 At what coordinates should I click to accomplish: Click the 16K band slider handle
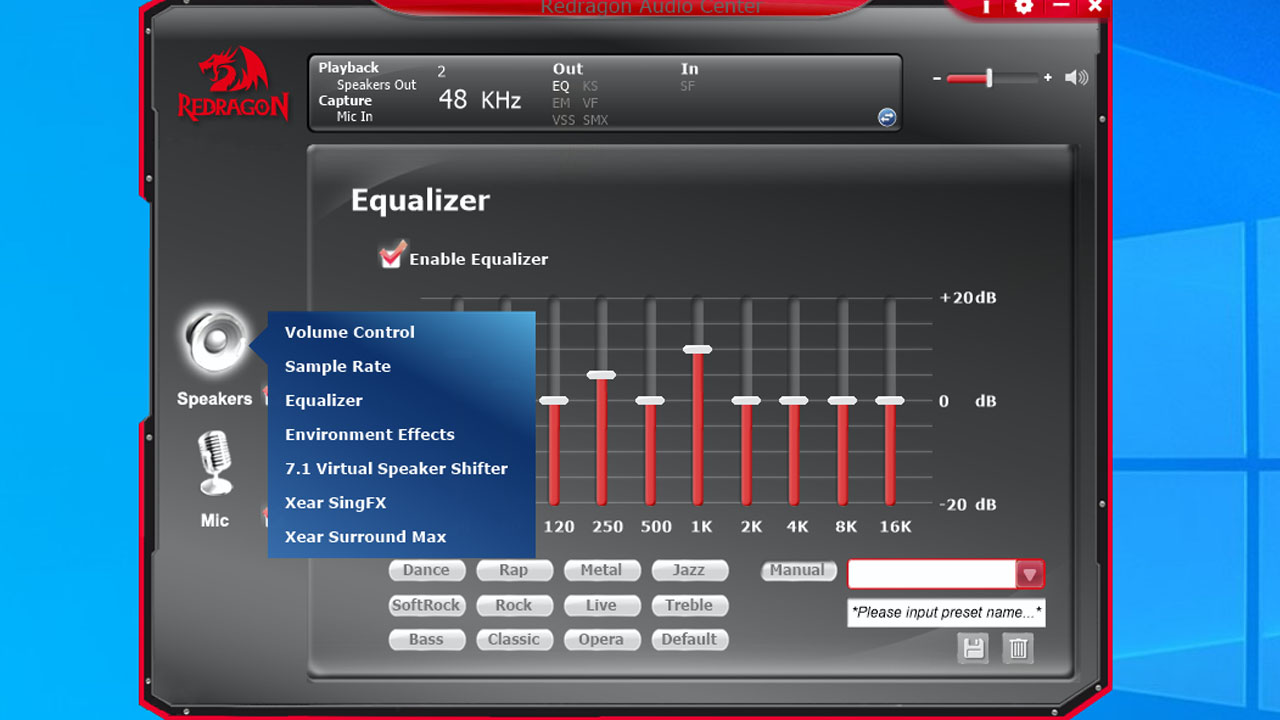coord(890,400)
